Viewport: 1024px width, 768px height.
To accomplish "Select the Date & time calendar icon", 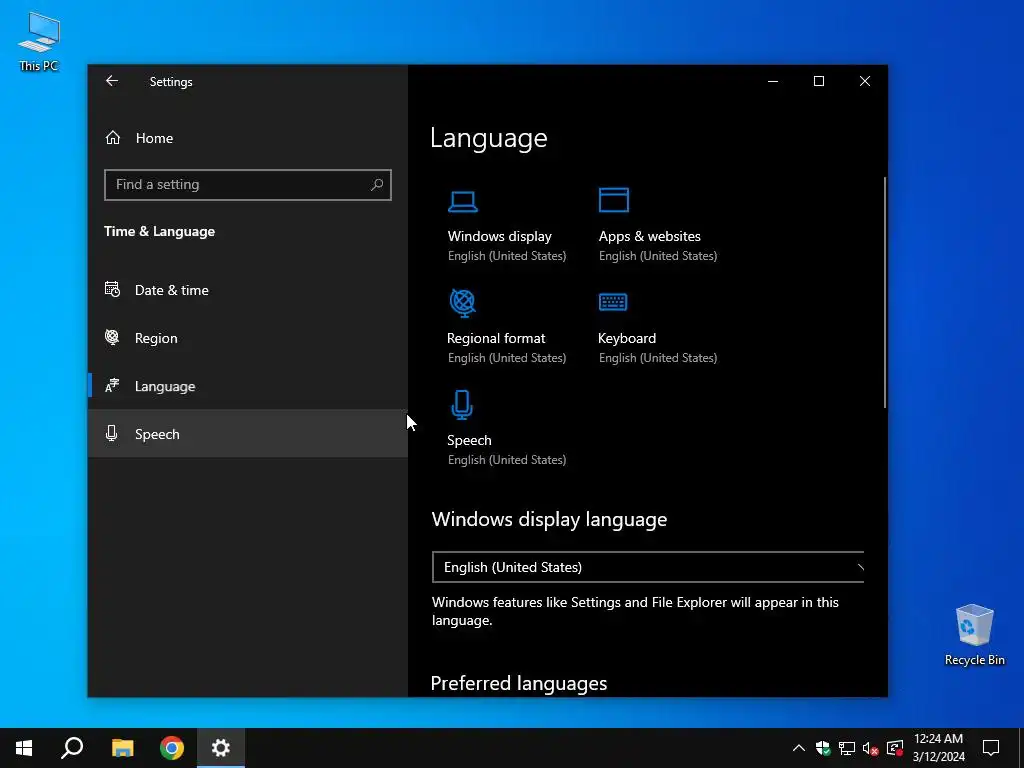I will click(x=112, y=289).
